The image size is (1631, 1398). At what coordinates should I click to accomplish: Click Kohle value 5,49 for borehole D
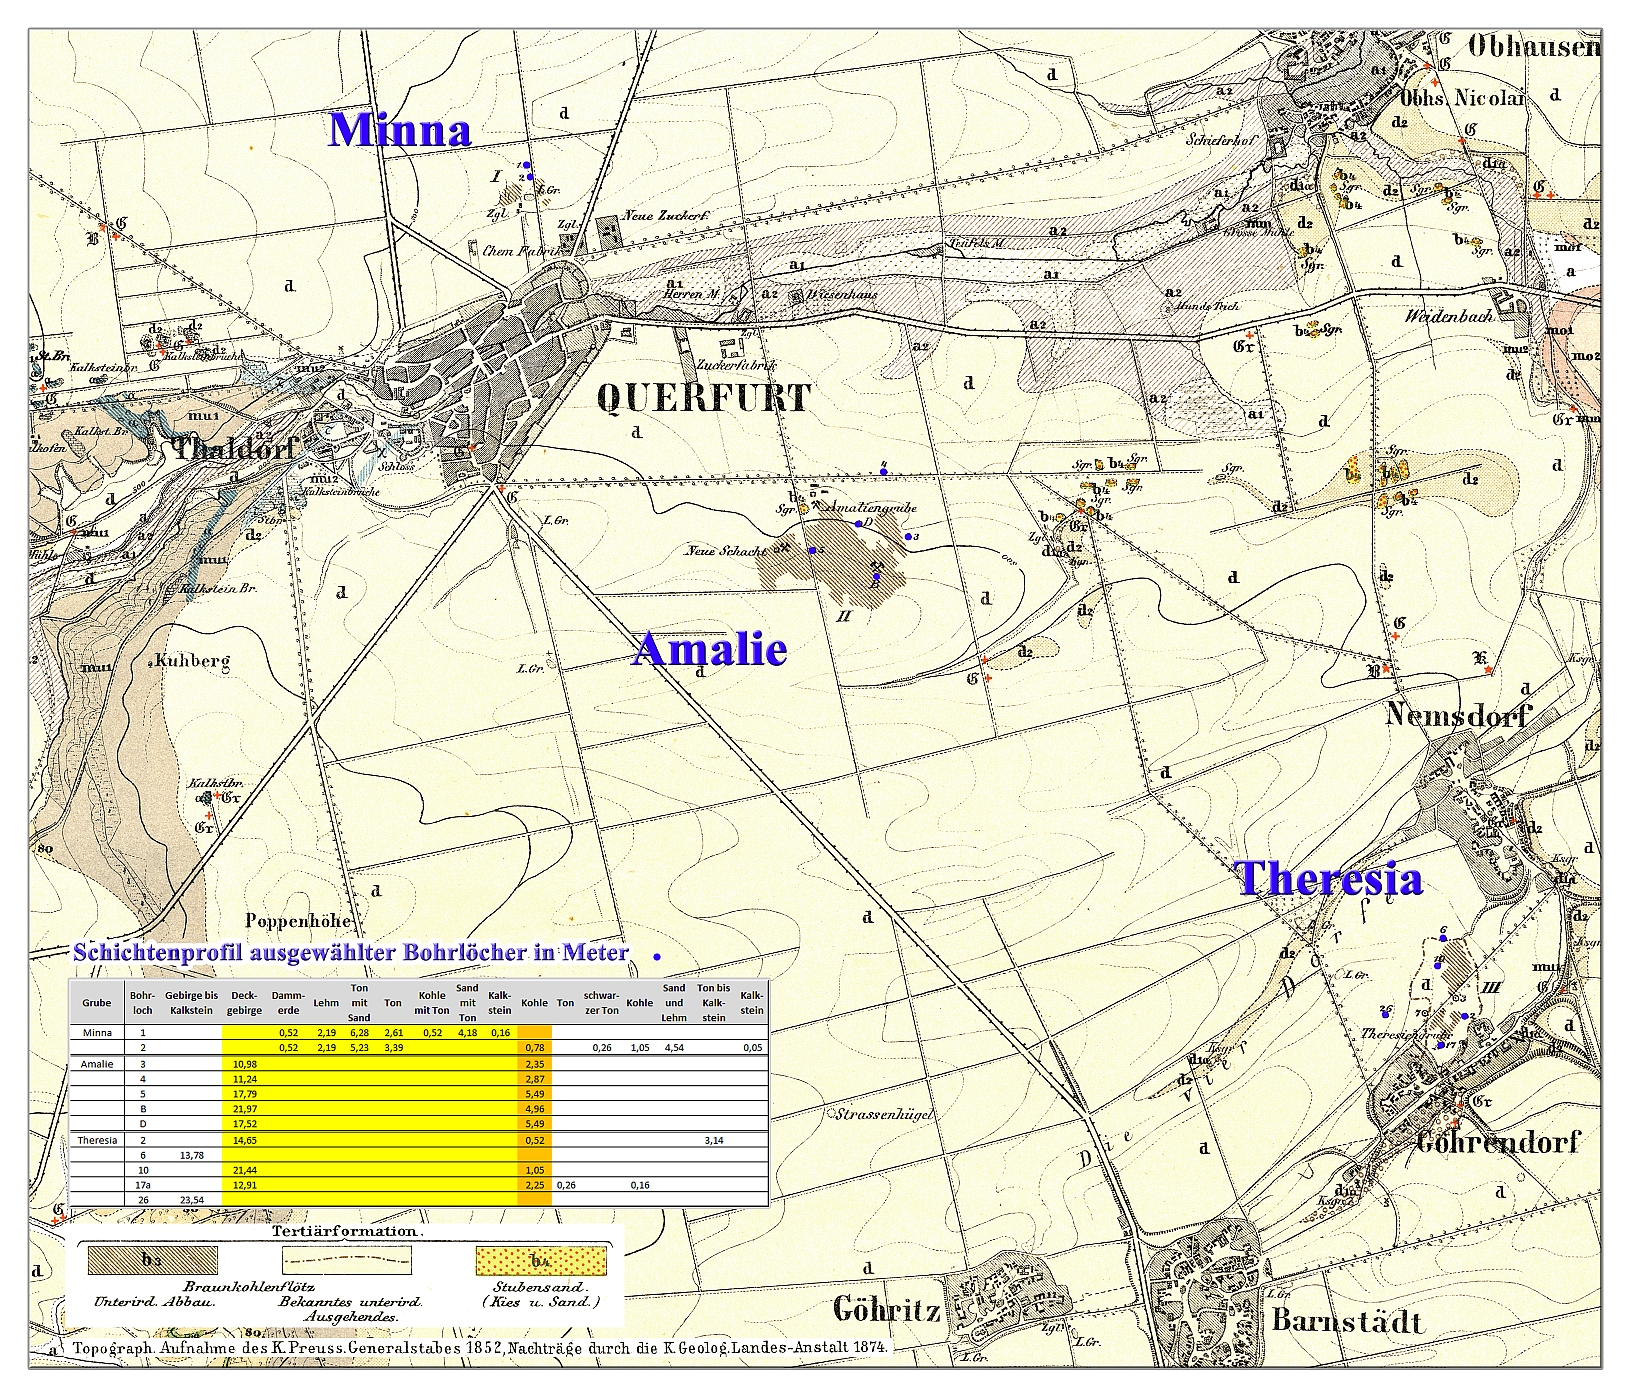[534, 1123]
